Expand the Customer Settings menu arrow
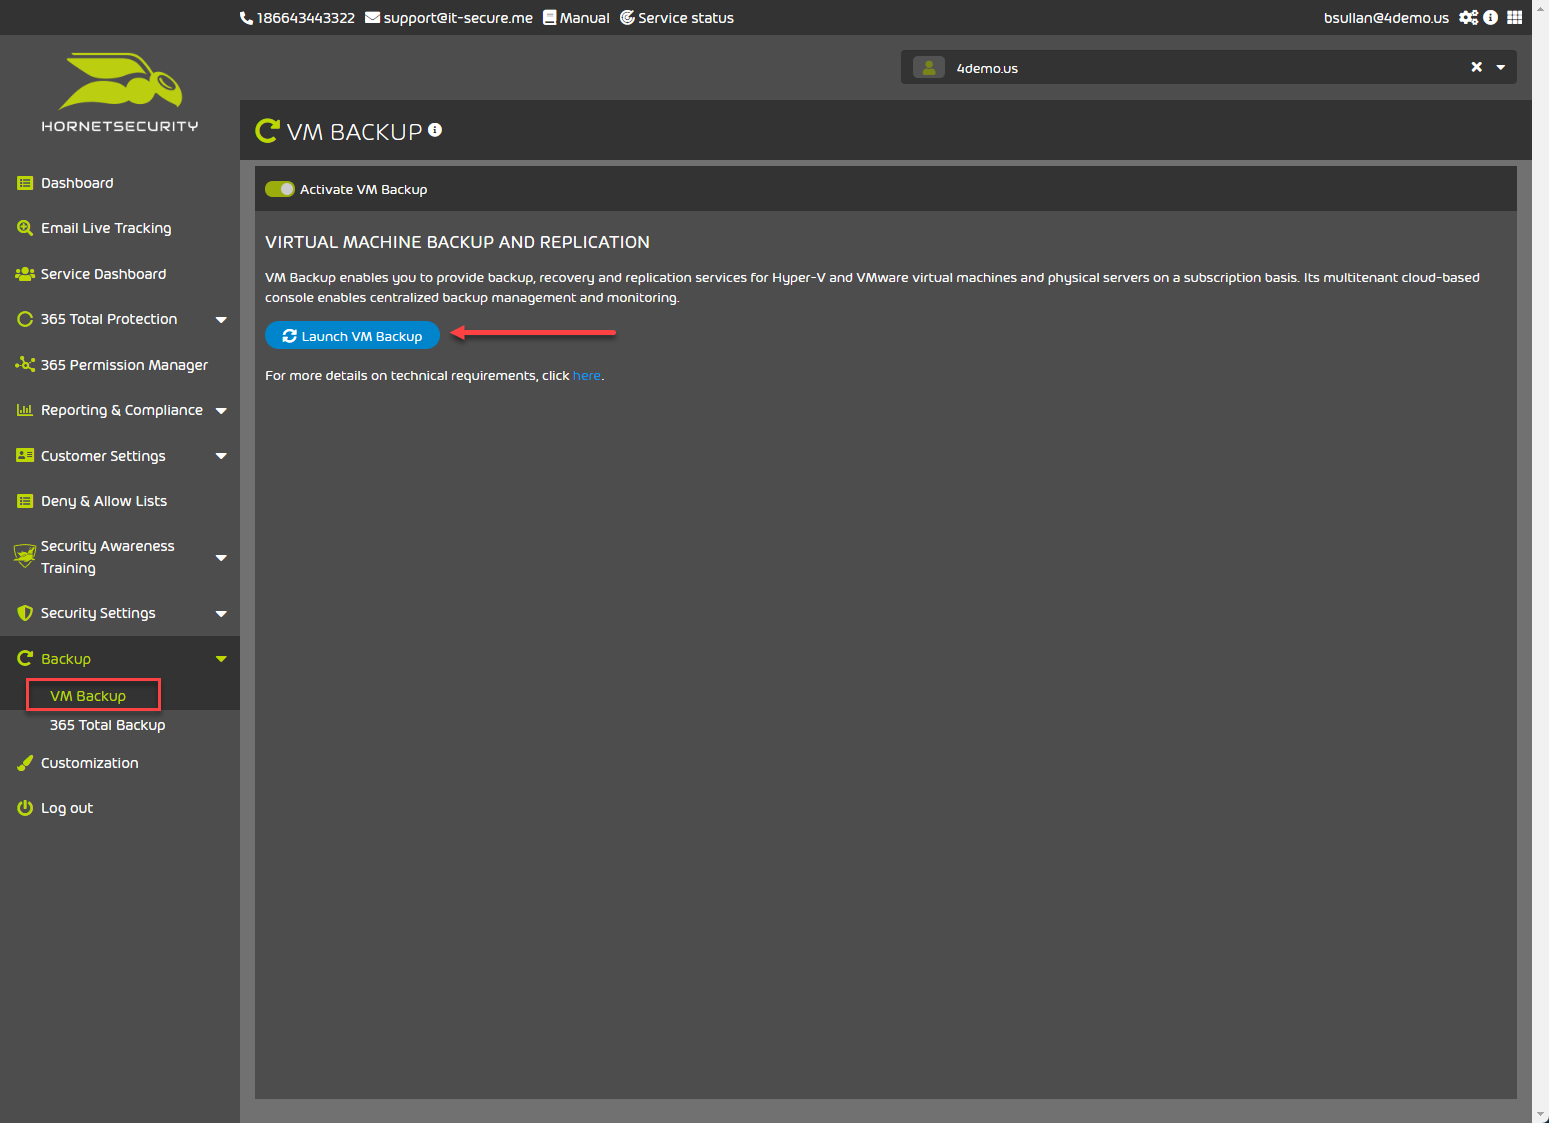Screen dimensions: 1549x1123 point(221,456)
